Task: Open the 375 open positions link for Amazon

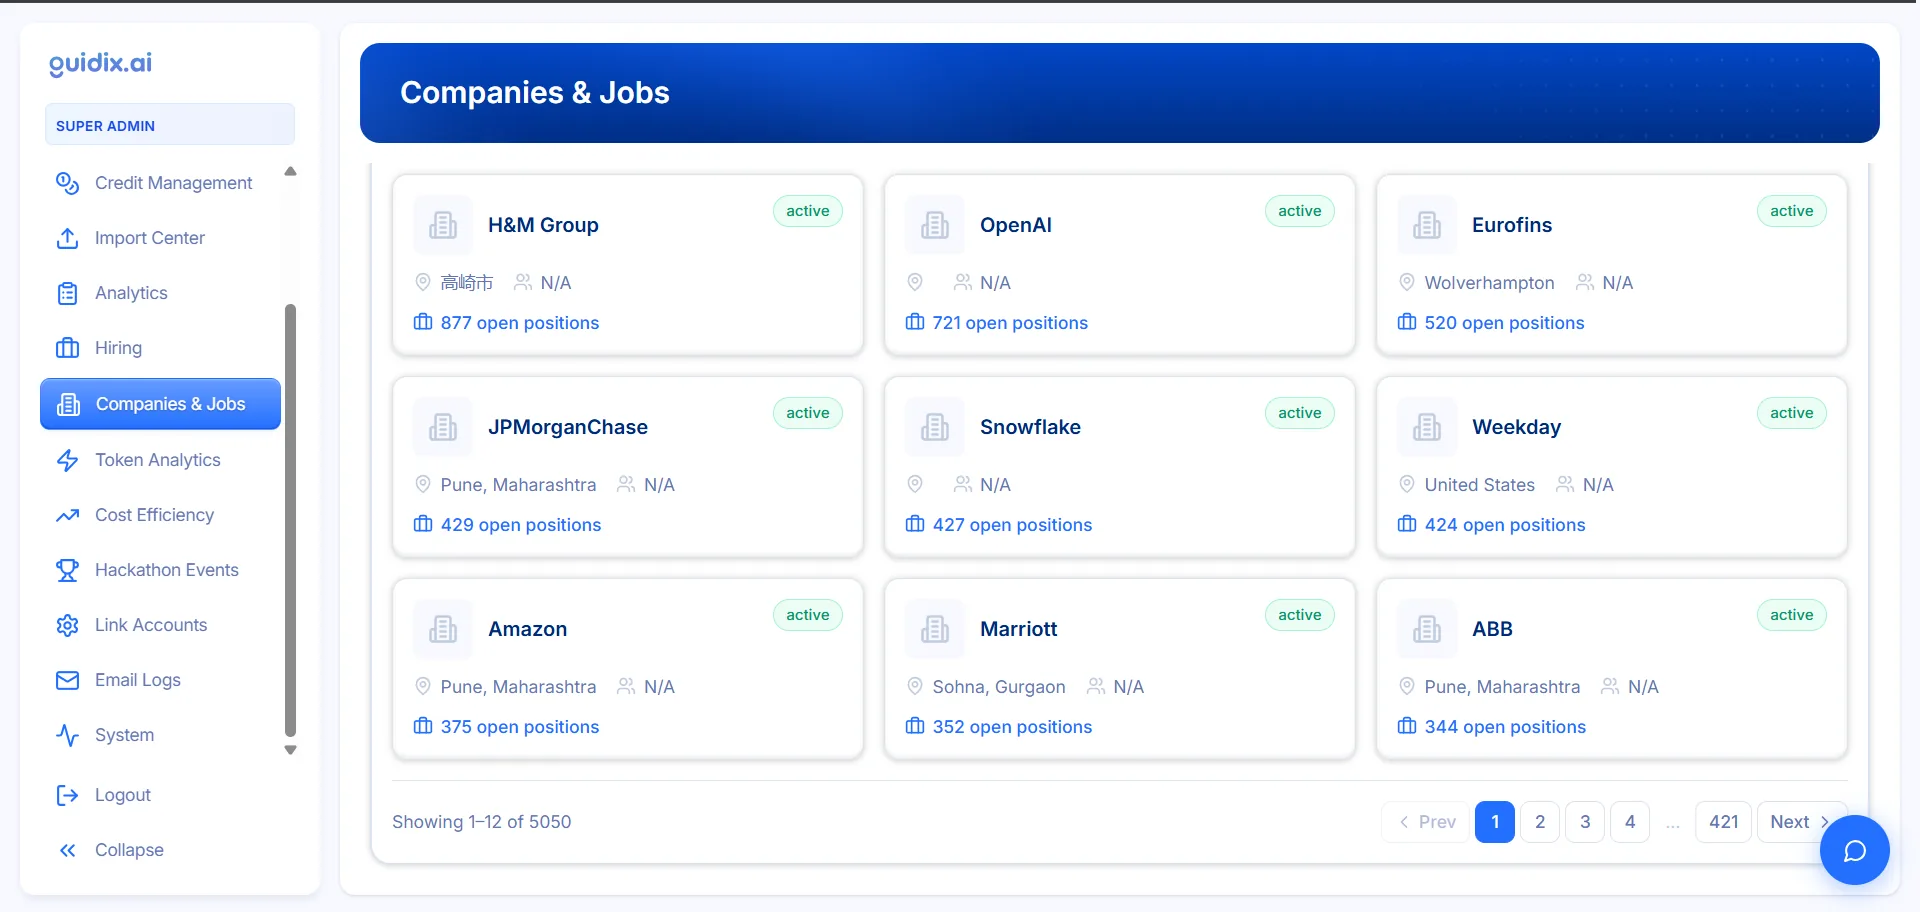Action: [520, 727]
